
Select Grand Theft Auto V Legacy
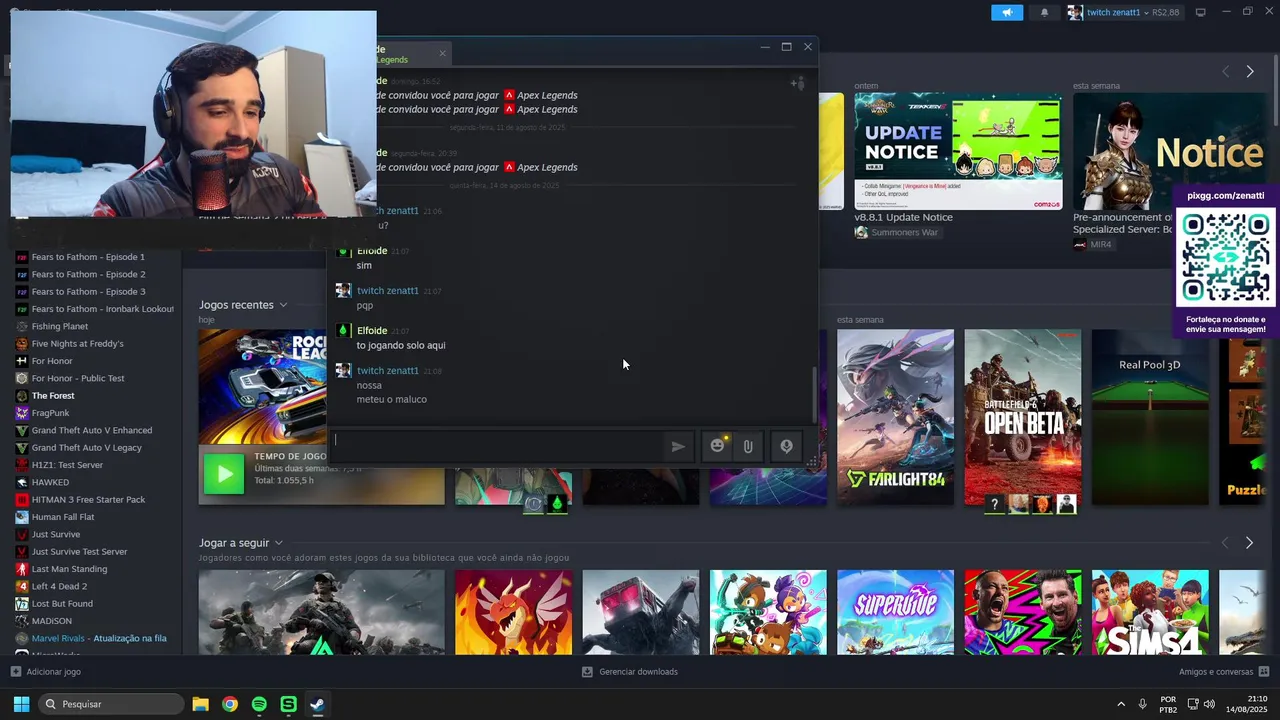pyautogui.click(x=86, y=448)
